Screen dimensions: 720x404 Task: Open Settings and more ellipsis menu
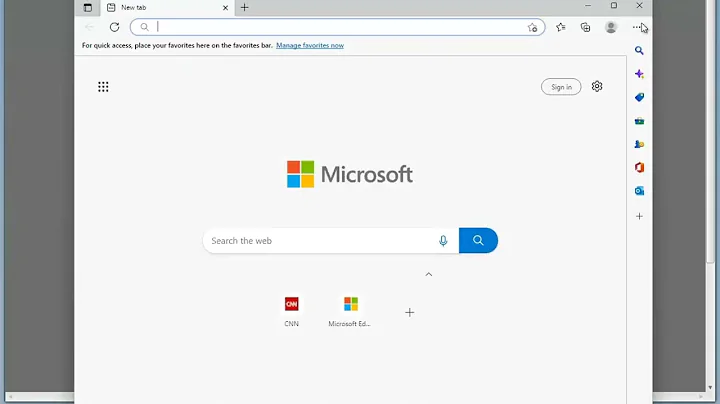pos(636,28)
